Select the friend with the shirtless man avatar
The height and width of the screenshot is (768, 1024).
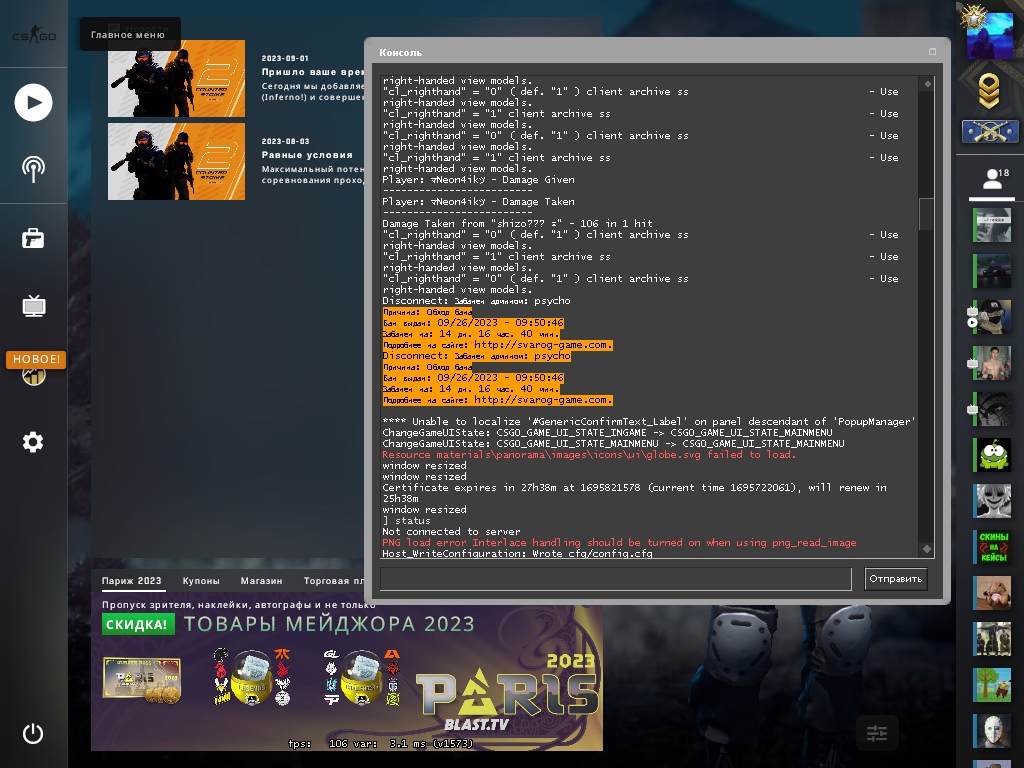pyautogui.click(x=993, y=362)
